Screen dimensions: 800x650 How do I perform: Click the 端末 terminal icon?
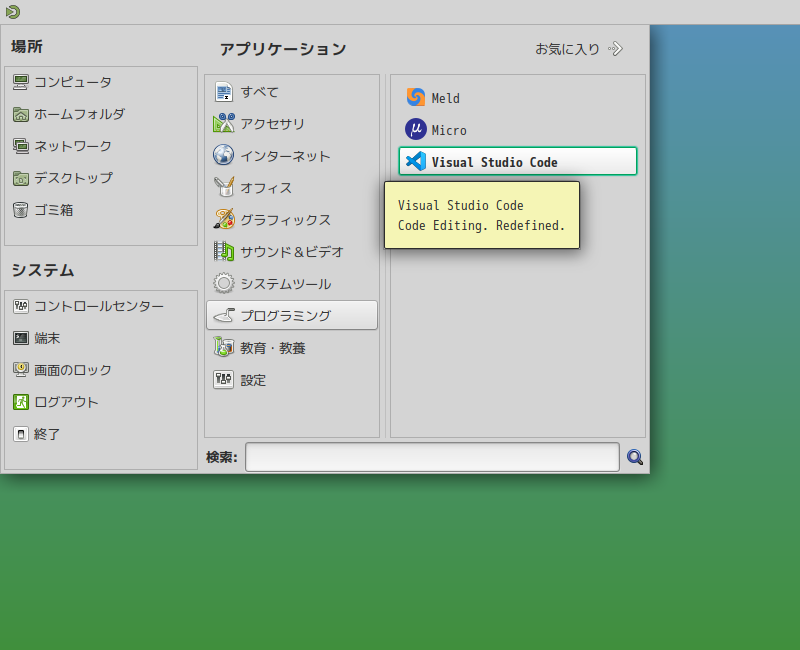pyautogui.click(x=20, y=338)
